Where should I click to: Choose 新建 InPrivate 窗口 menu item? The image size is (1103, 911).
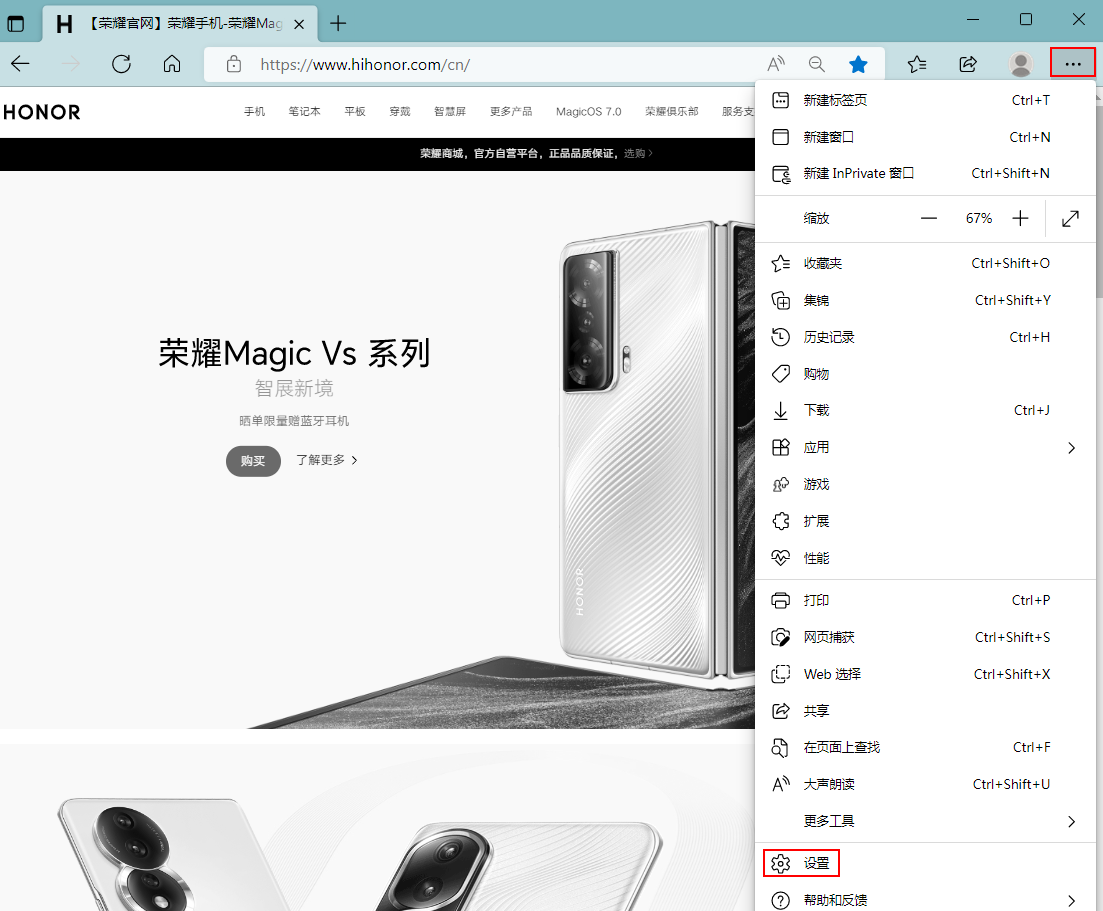[x=858, y=173]
